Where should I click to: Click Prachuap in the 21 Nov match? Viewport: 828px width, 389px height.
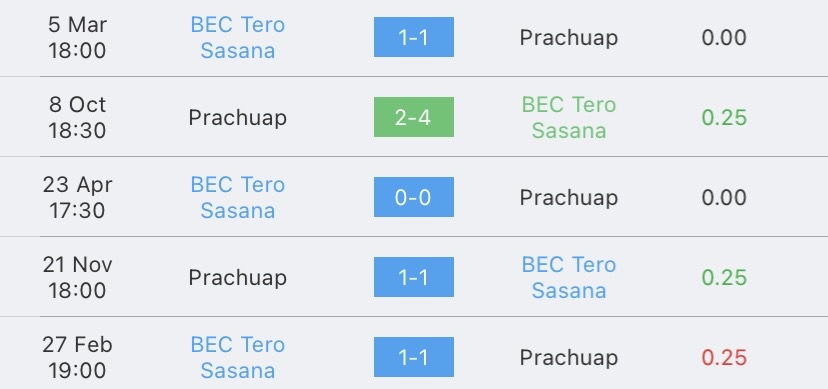point(238,278)
